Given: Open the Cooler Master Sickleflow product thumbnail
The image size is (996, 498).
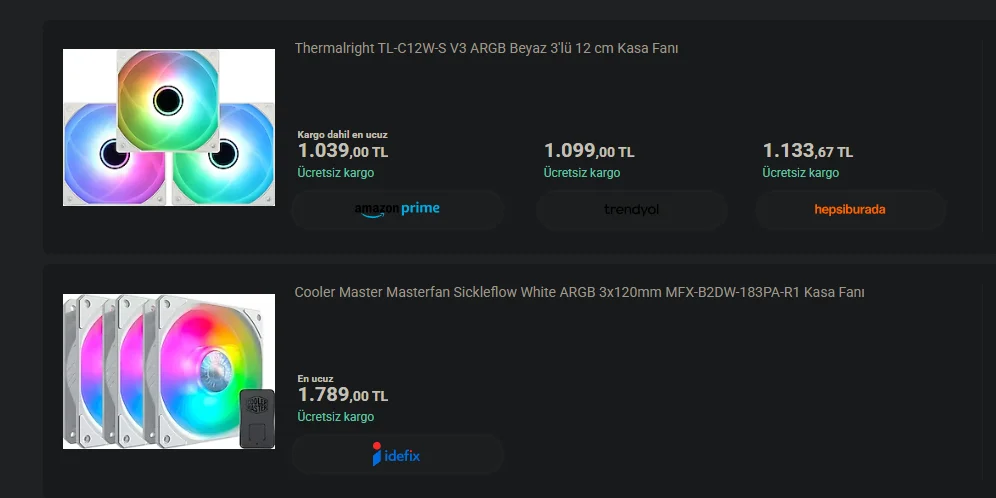Looking at the screenshot, I should pyautogui.click(x=168, y=371).
